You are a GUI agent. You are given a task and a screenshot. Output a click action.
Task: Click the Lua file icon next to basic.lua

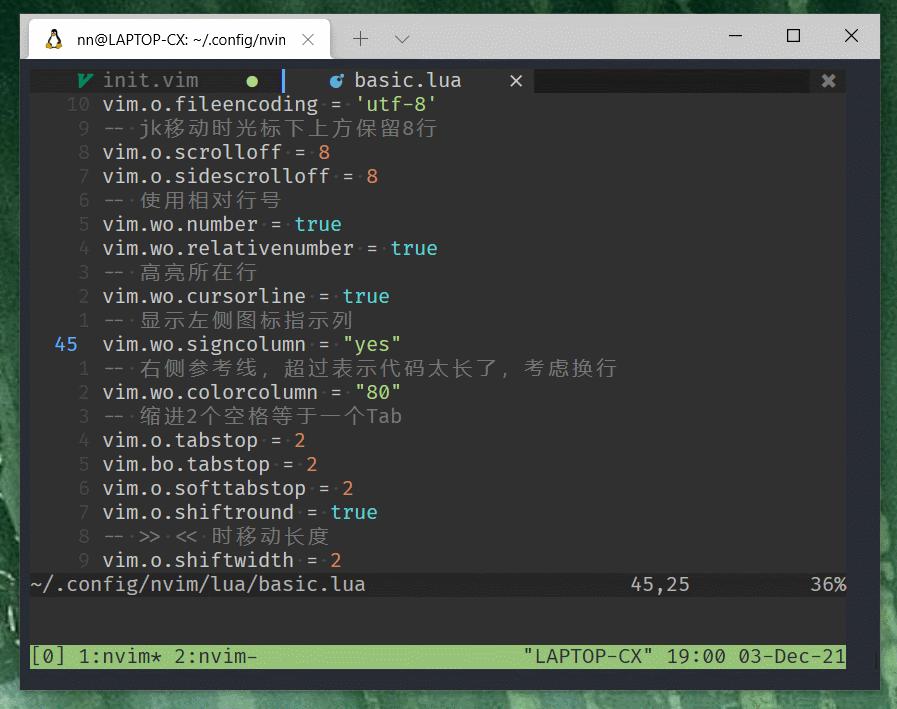[x=335, y=80]
